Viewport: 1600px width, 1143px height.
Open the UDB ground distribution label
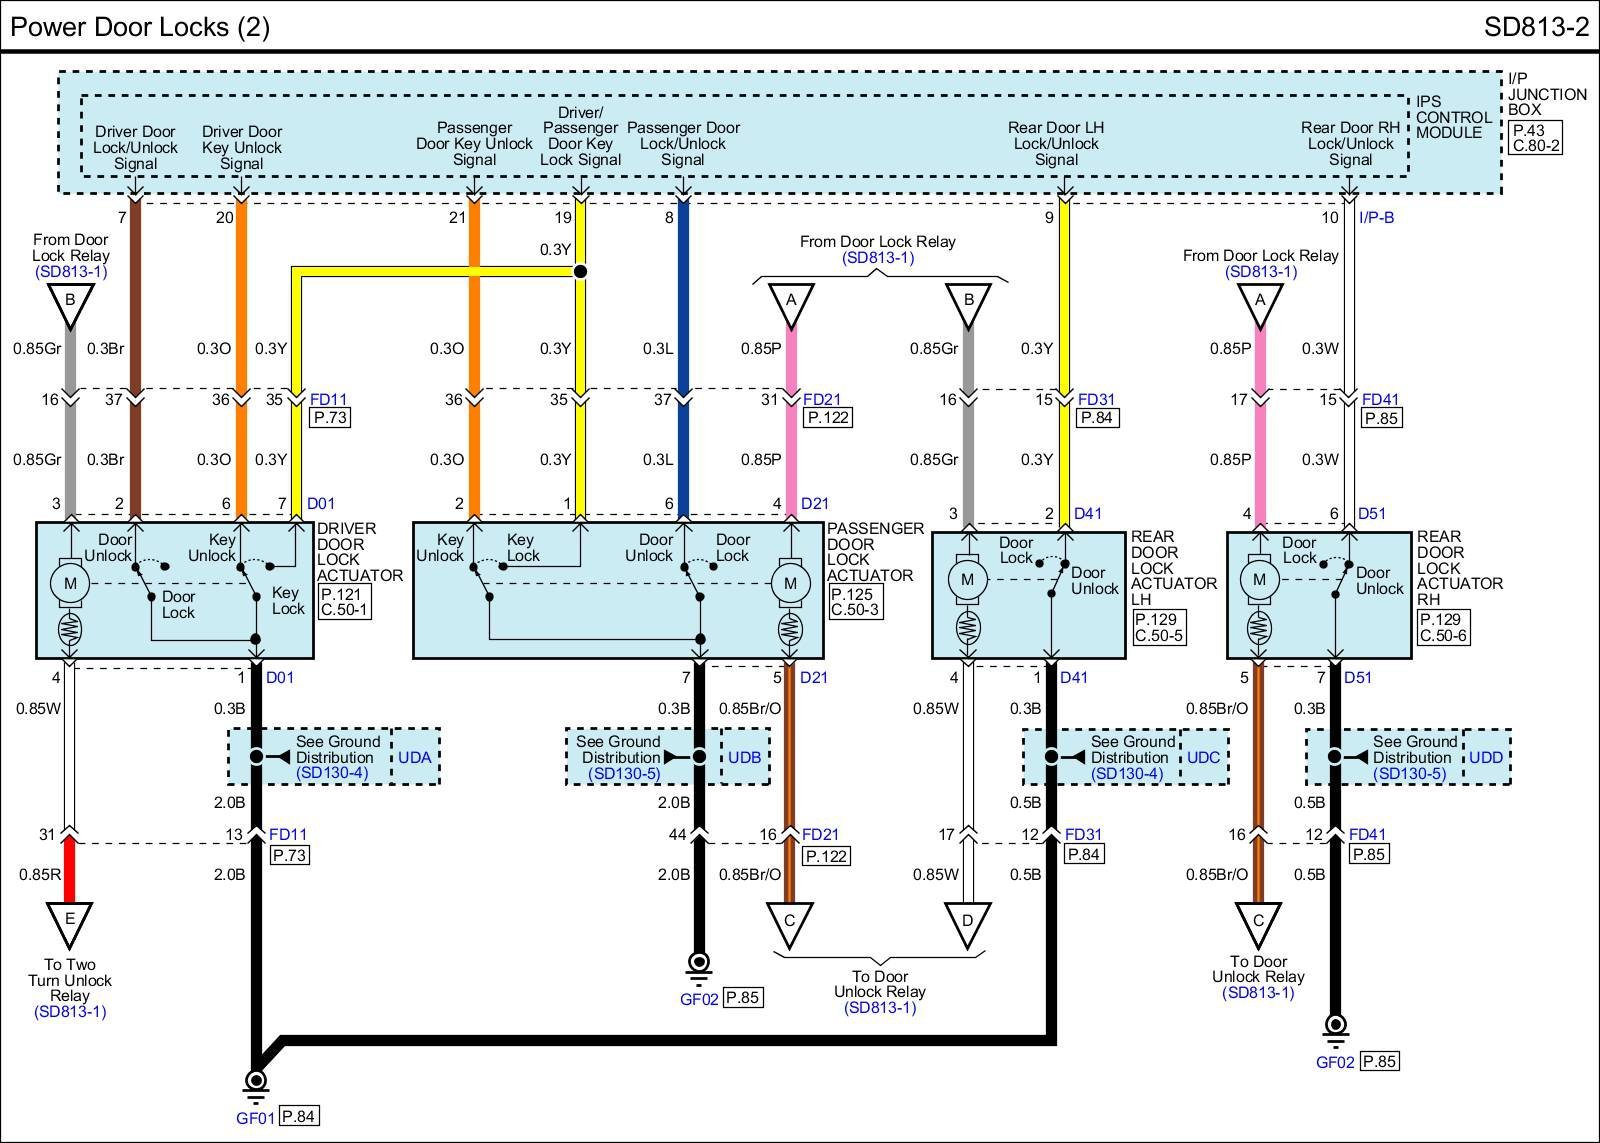click(x=744, y=757)
